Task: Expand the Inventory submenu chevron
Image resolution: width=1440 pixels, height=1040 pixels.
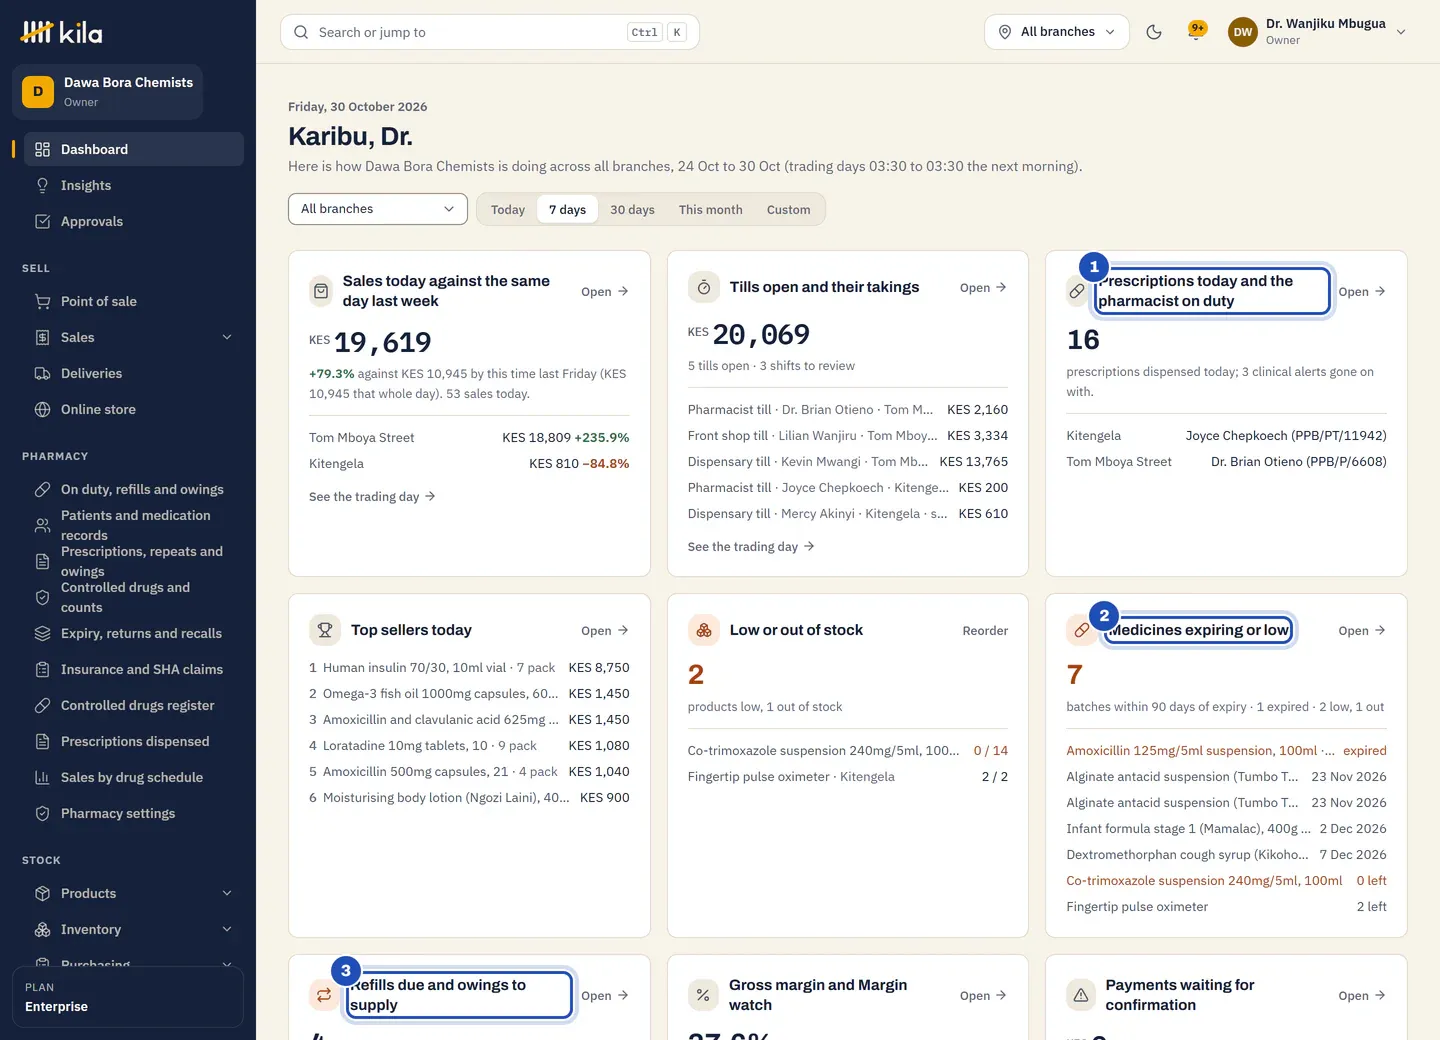Action: tap(227, 929)
